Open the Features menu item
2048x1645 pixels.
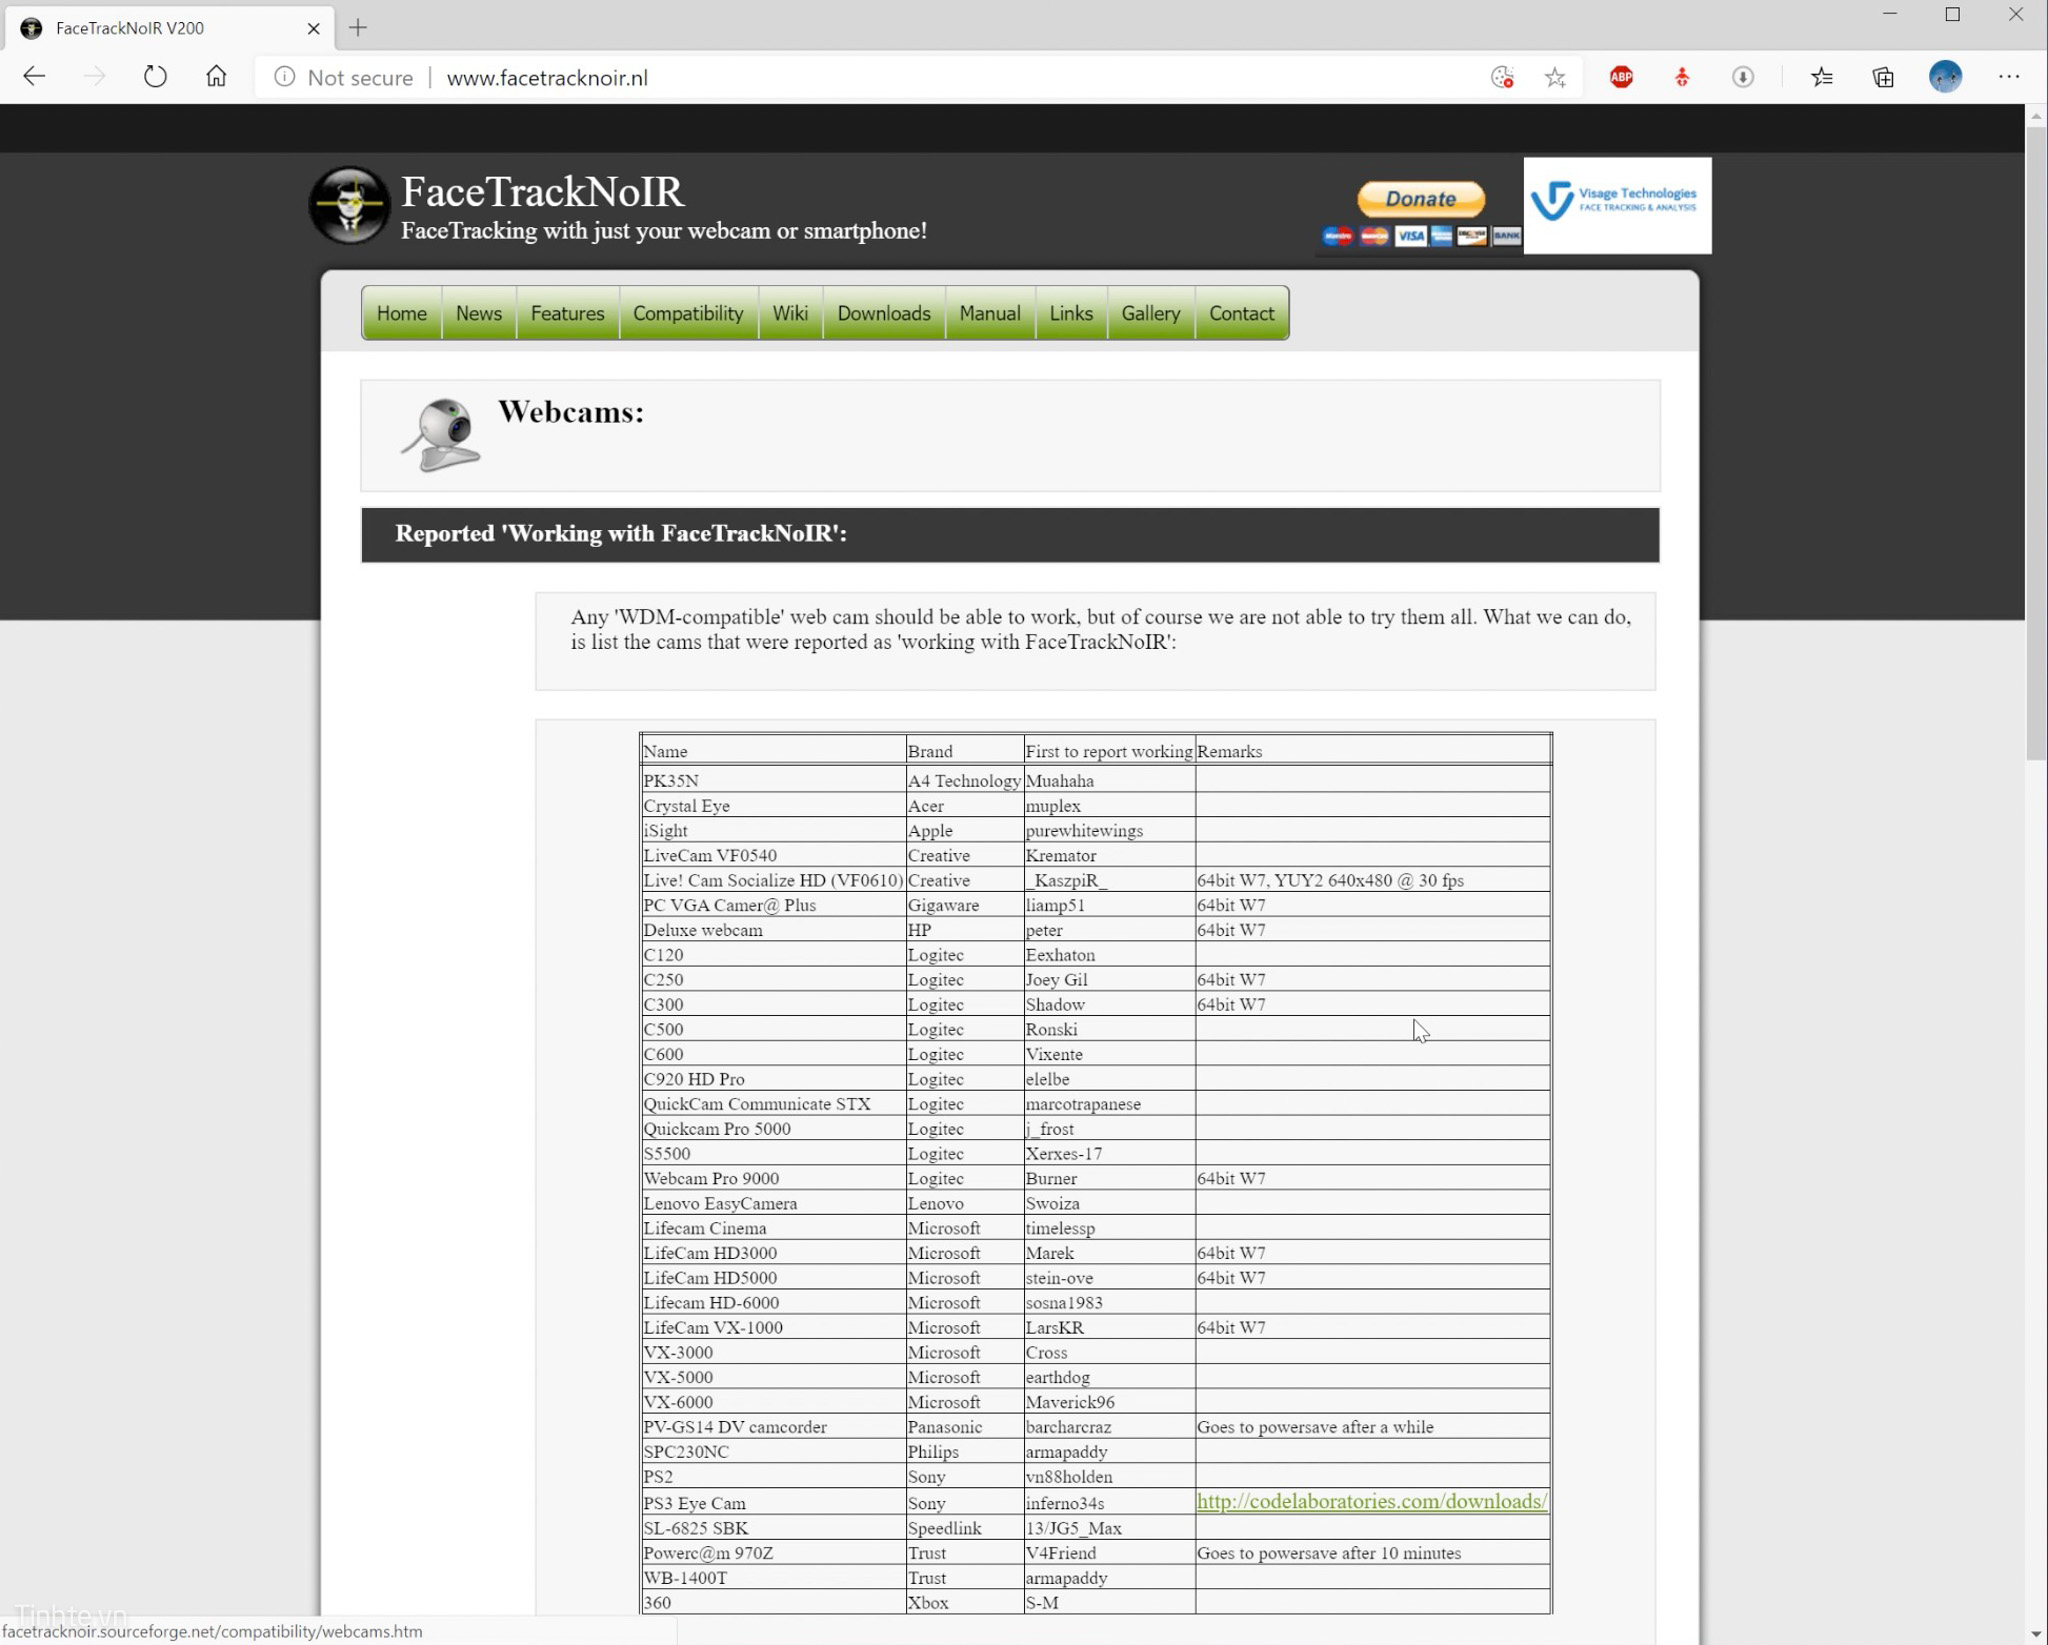[x=567, y=313]
